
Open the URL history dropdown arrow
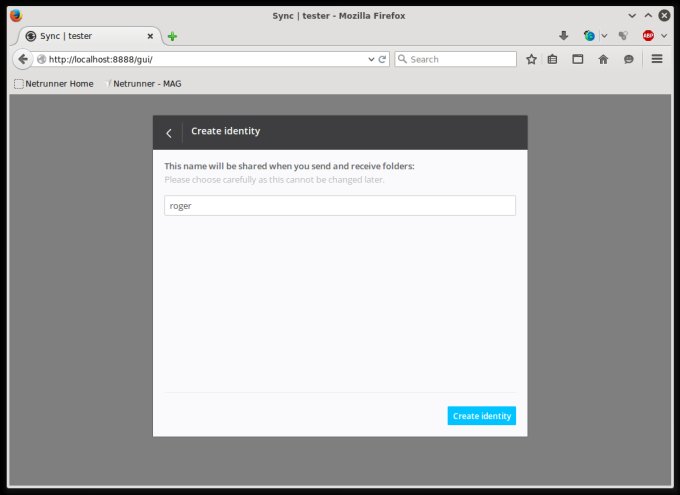[371, 59]
